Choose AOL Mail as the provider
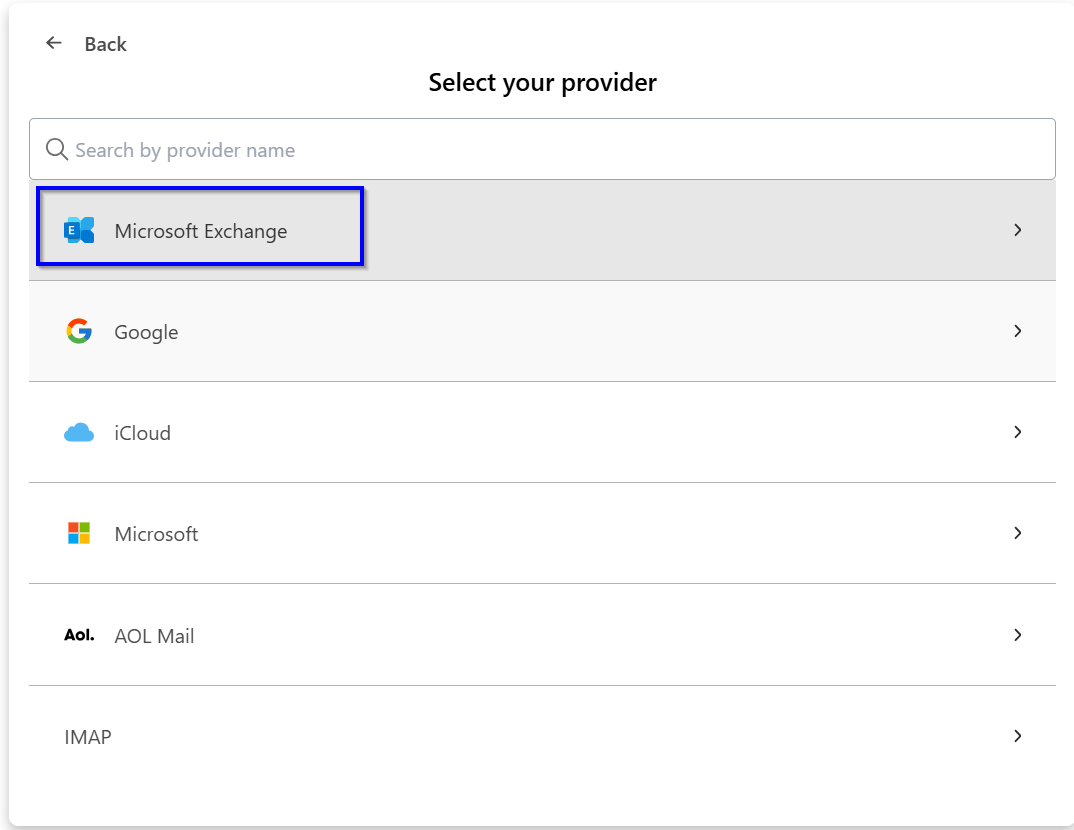Image resolution: width=1074 pixels, height=830 pixels. [x=154, y=636]
